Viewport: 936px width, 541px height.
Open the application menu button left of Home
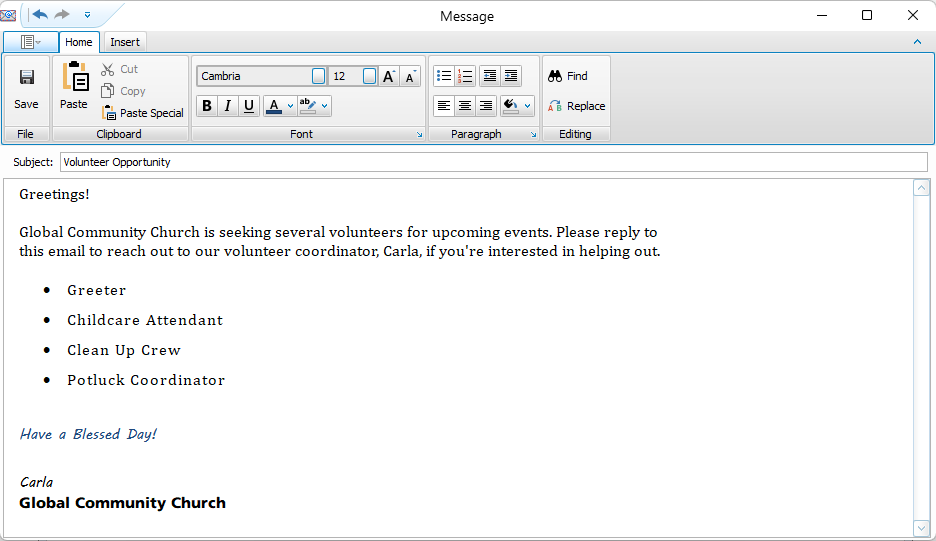coord(30,42)
